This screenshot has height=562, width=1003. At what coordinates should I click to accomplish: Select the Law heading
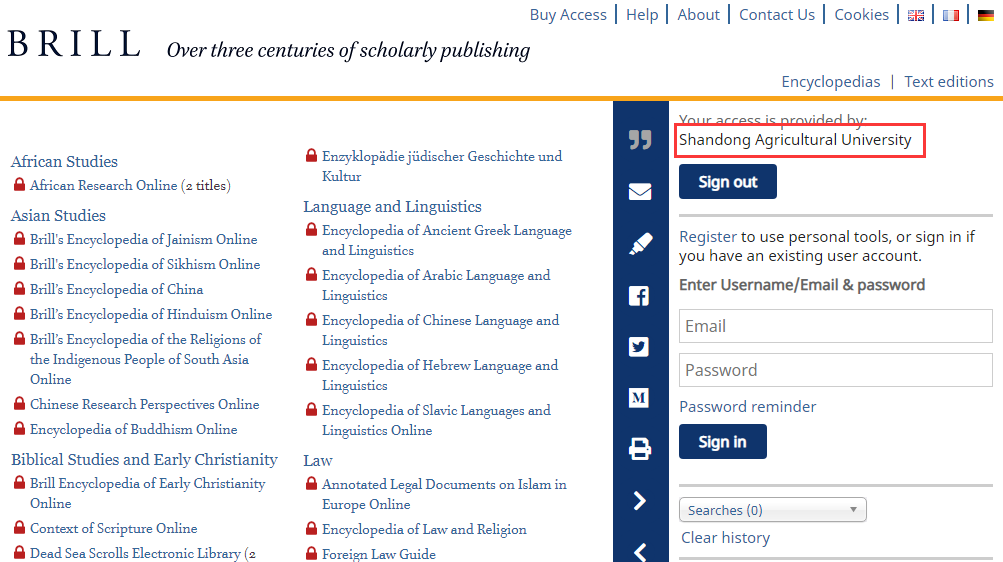tap(318, 460)
